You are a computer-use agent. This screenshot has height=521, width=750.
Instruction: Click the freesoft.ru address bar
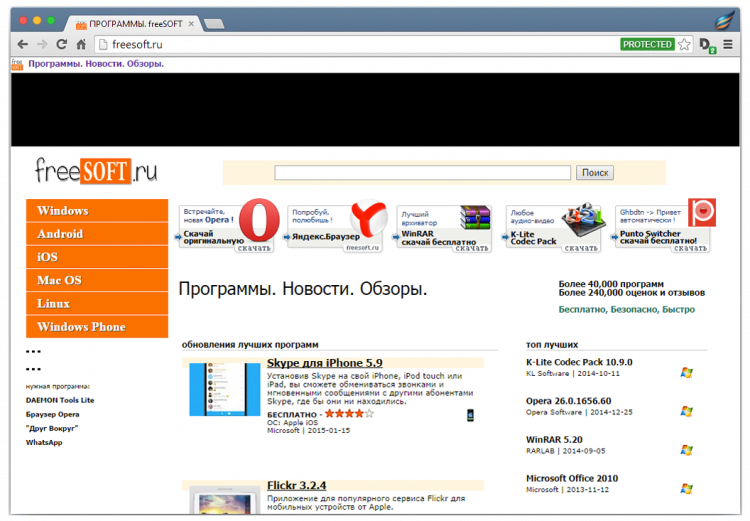[x=359, y=44]
